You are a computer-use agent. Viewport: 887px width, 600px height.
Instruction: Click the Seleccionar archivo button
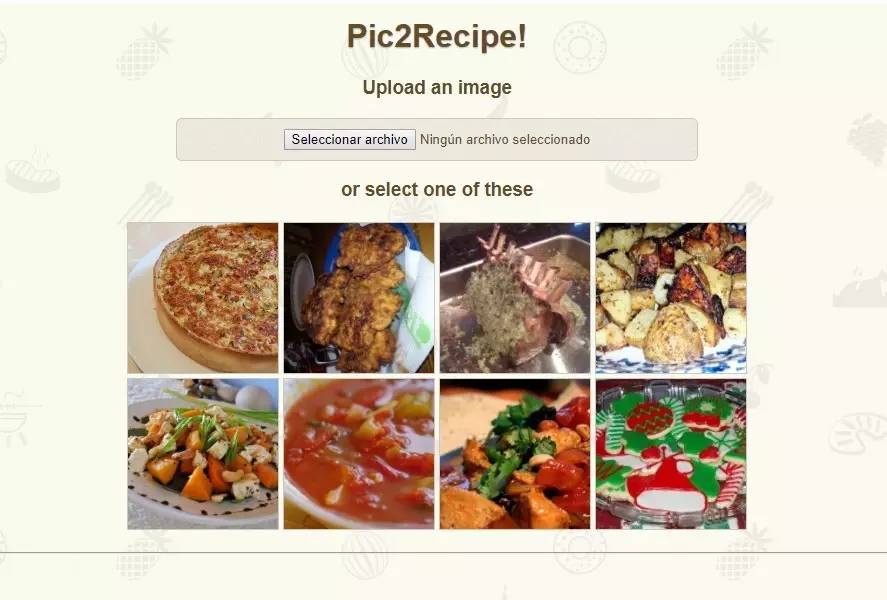tap(350, 140)
